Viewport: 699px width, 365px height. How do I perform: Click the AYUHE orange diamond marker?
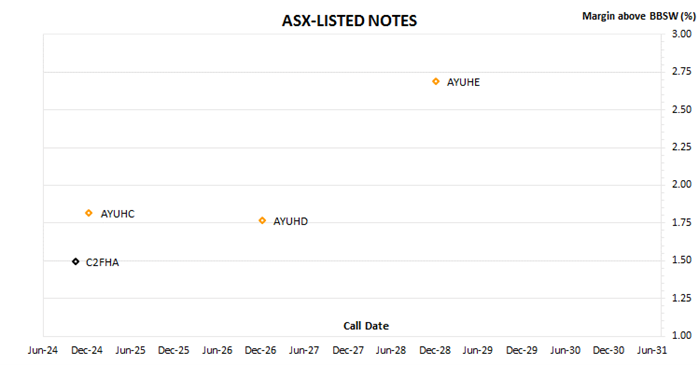436,82
